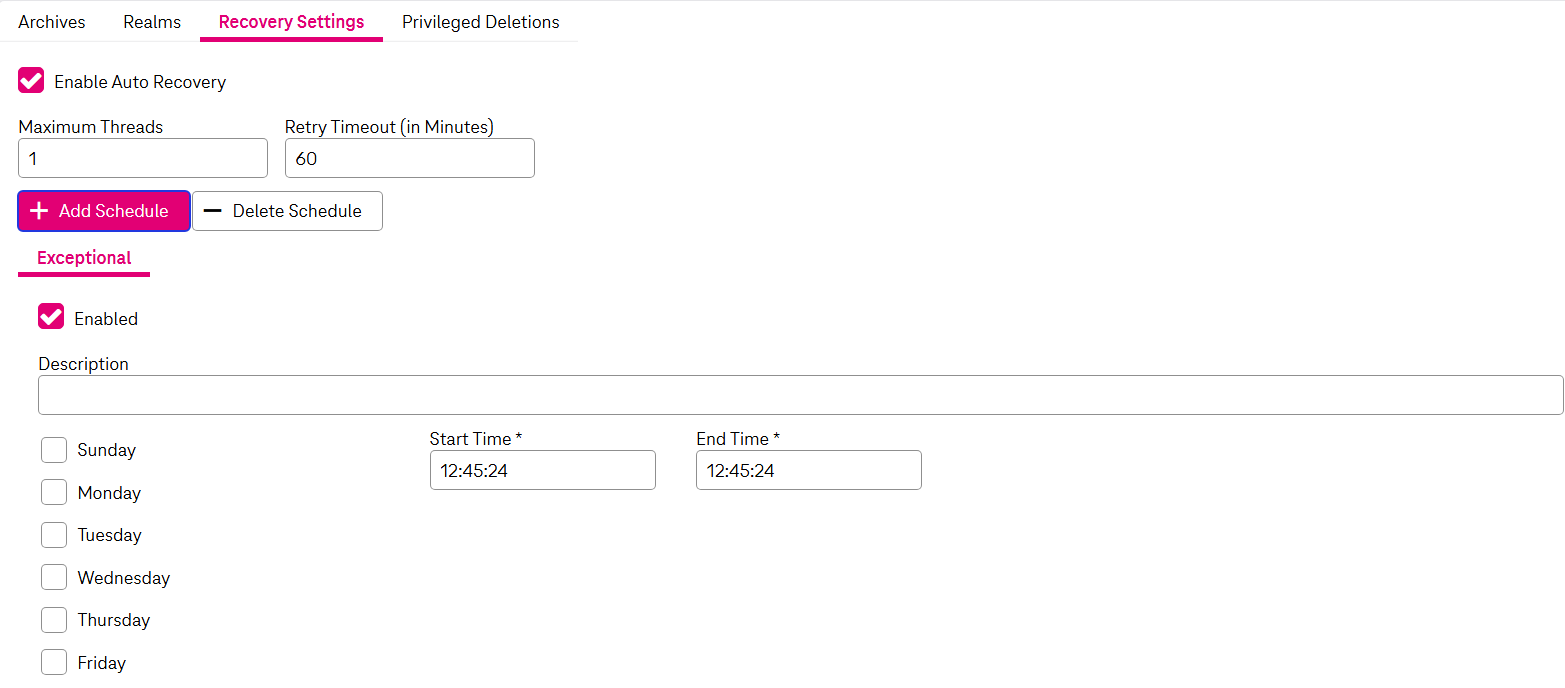Screen dimensions: 1565x688
Task: Toggle the Thursday checkbox
Action: point(54,620)
